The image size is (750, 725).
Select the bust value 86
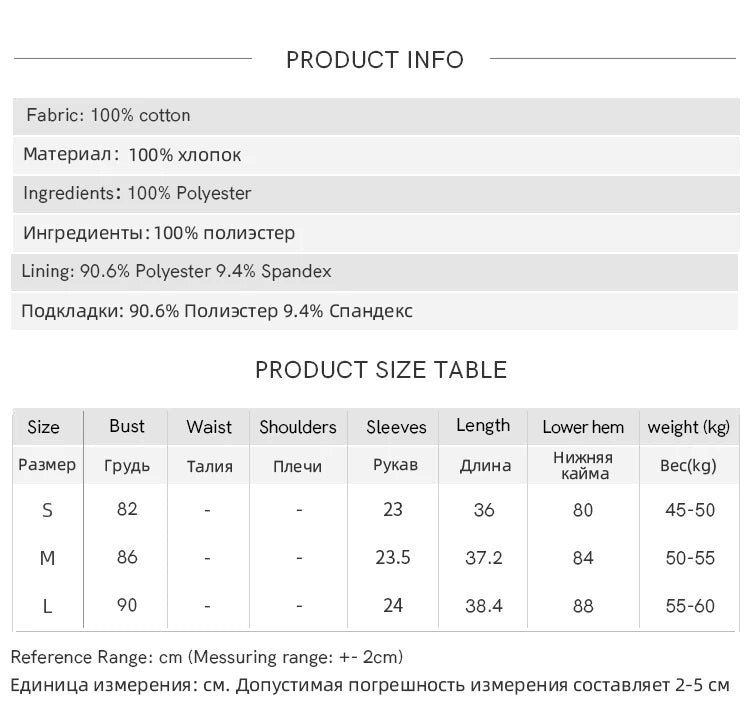(x=127, y=557)
